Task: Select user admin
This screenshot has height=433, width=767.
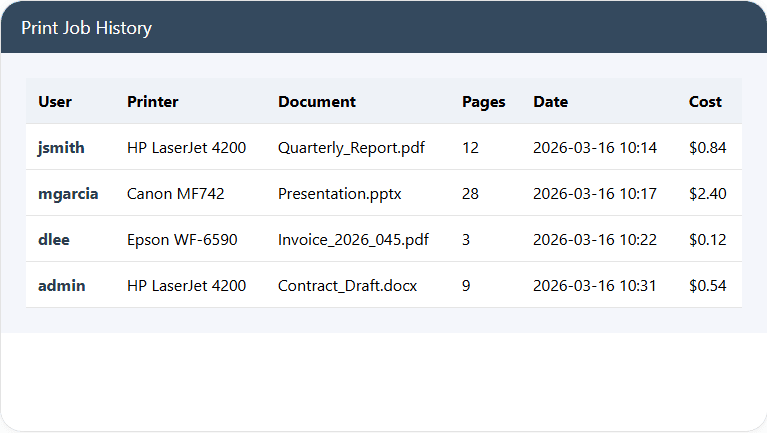Action: [62, 286]
